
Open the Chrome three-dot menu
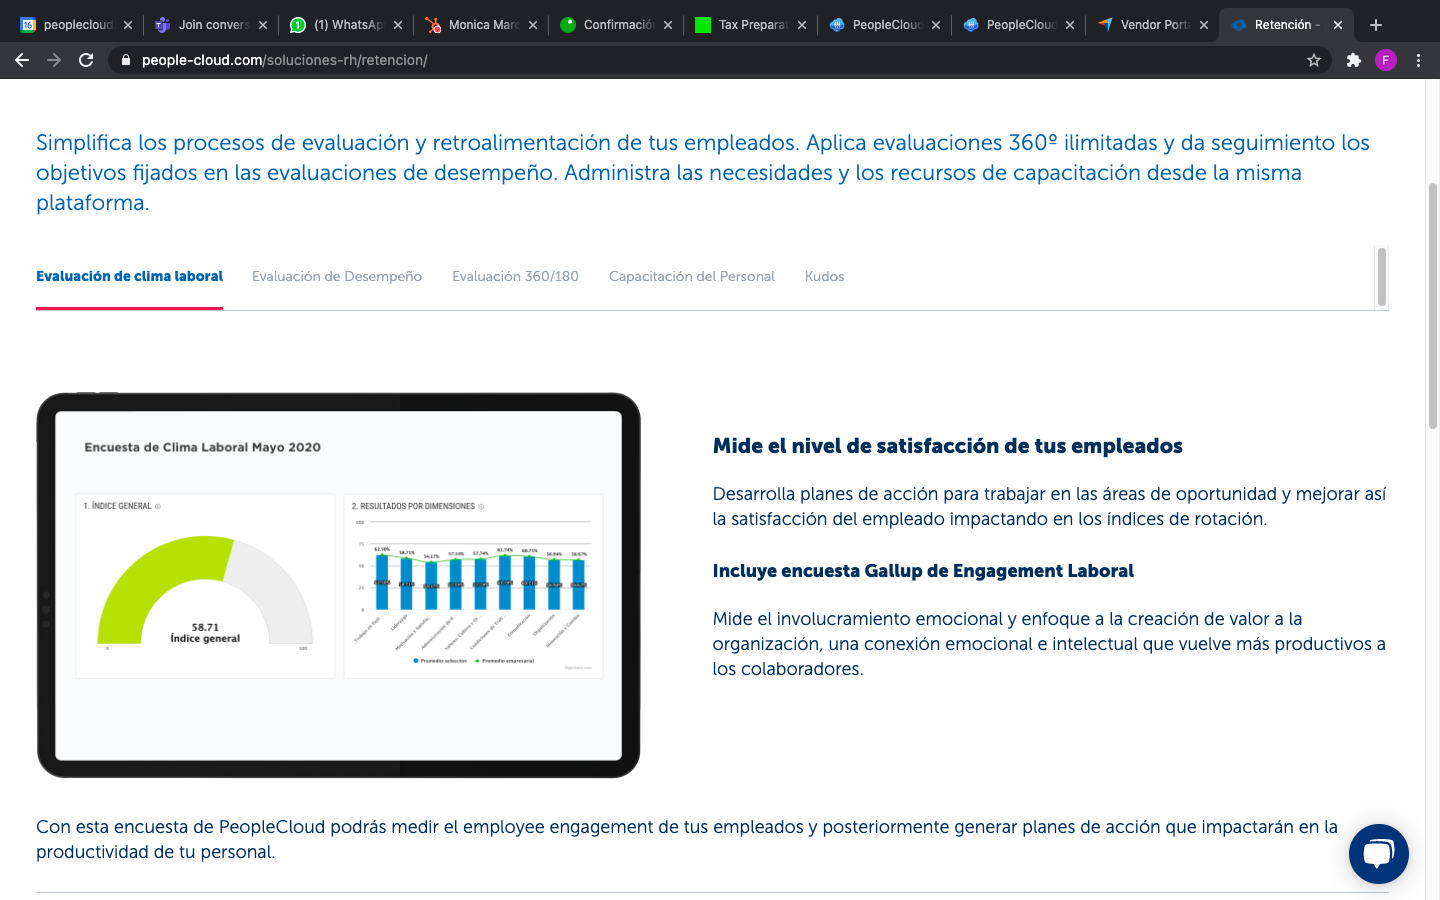tap(1419, 60)
